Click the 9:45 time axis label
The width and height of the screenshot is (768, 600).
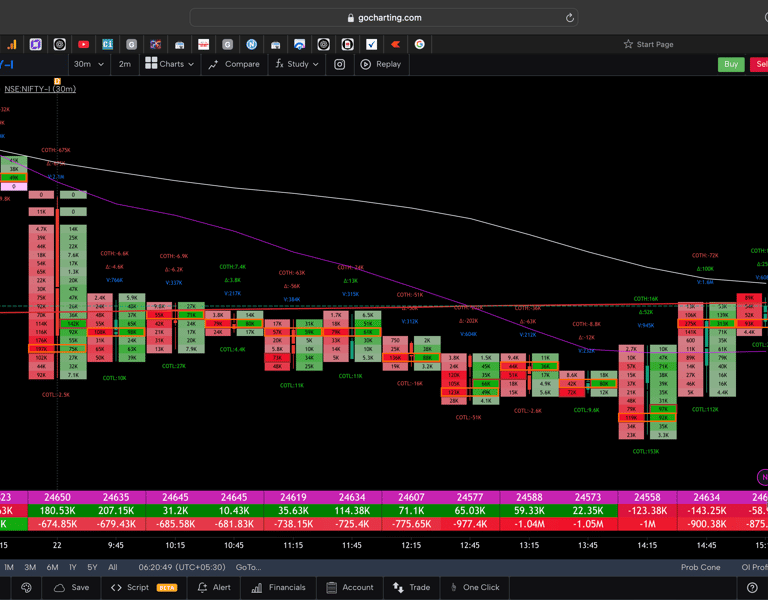coord(116,545)
